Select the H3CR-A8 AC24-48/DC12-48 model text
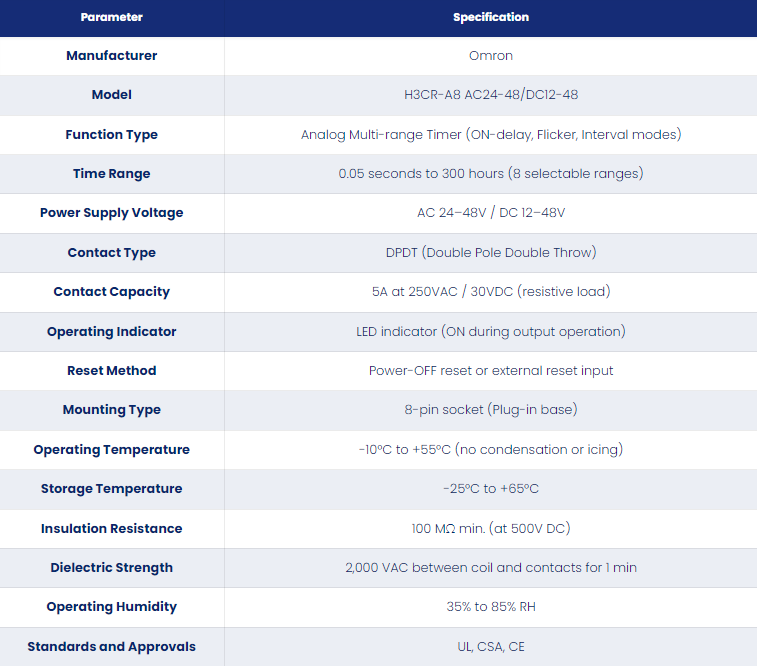 491,95
